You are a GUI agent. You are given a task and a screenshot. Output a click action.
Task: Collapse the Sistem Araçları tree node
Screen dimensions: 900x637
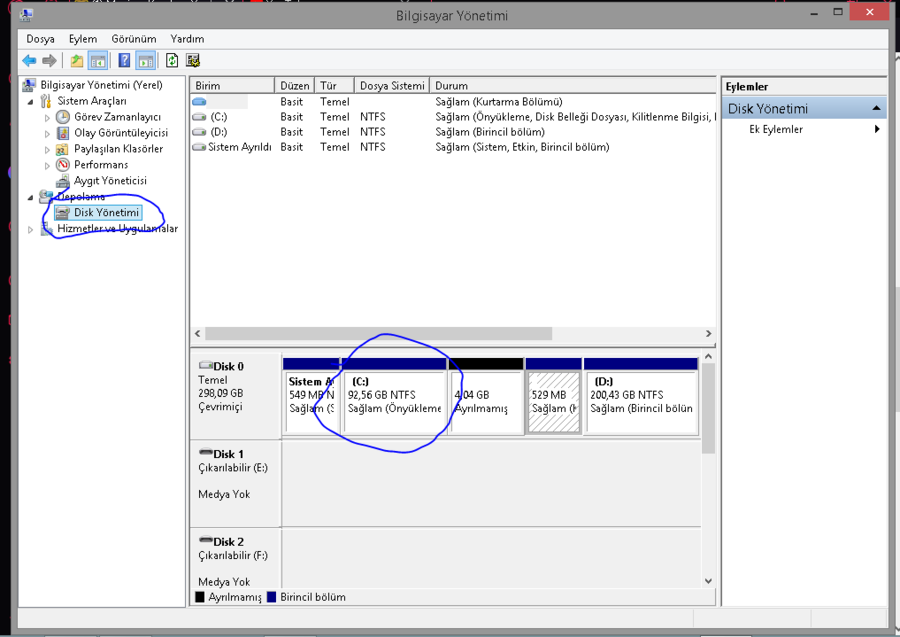point(30,102)
